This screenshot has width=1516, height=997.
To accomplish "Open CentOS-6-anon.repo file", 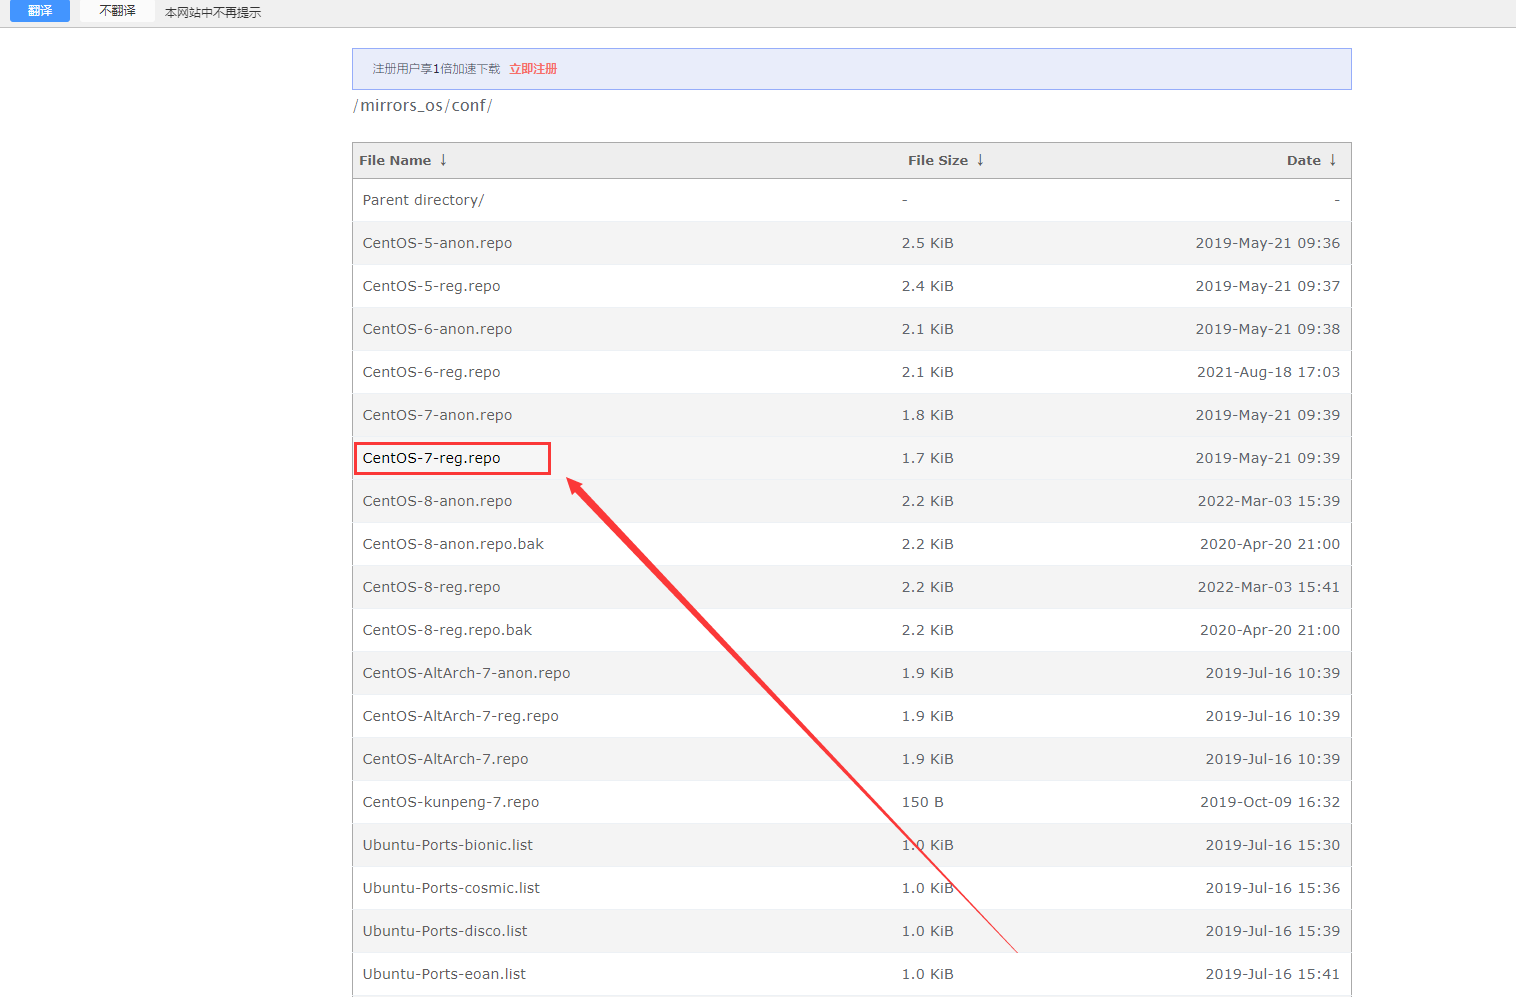I will pyautogui.click(x=437, y=329).
